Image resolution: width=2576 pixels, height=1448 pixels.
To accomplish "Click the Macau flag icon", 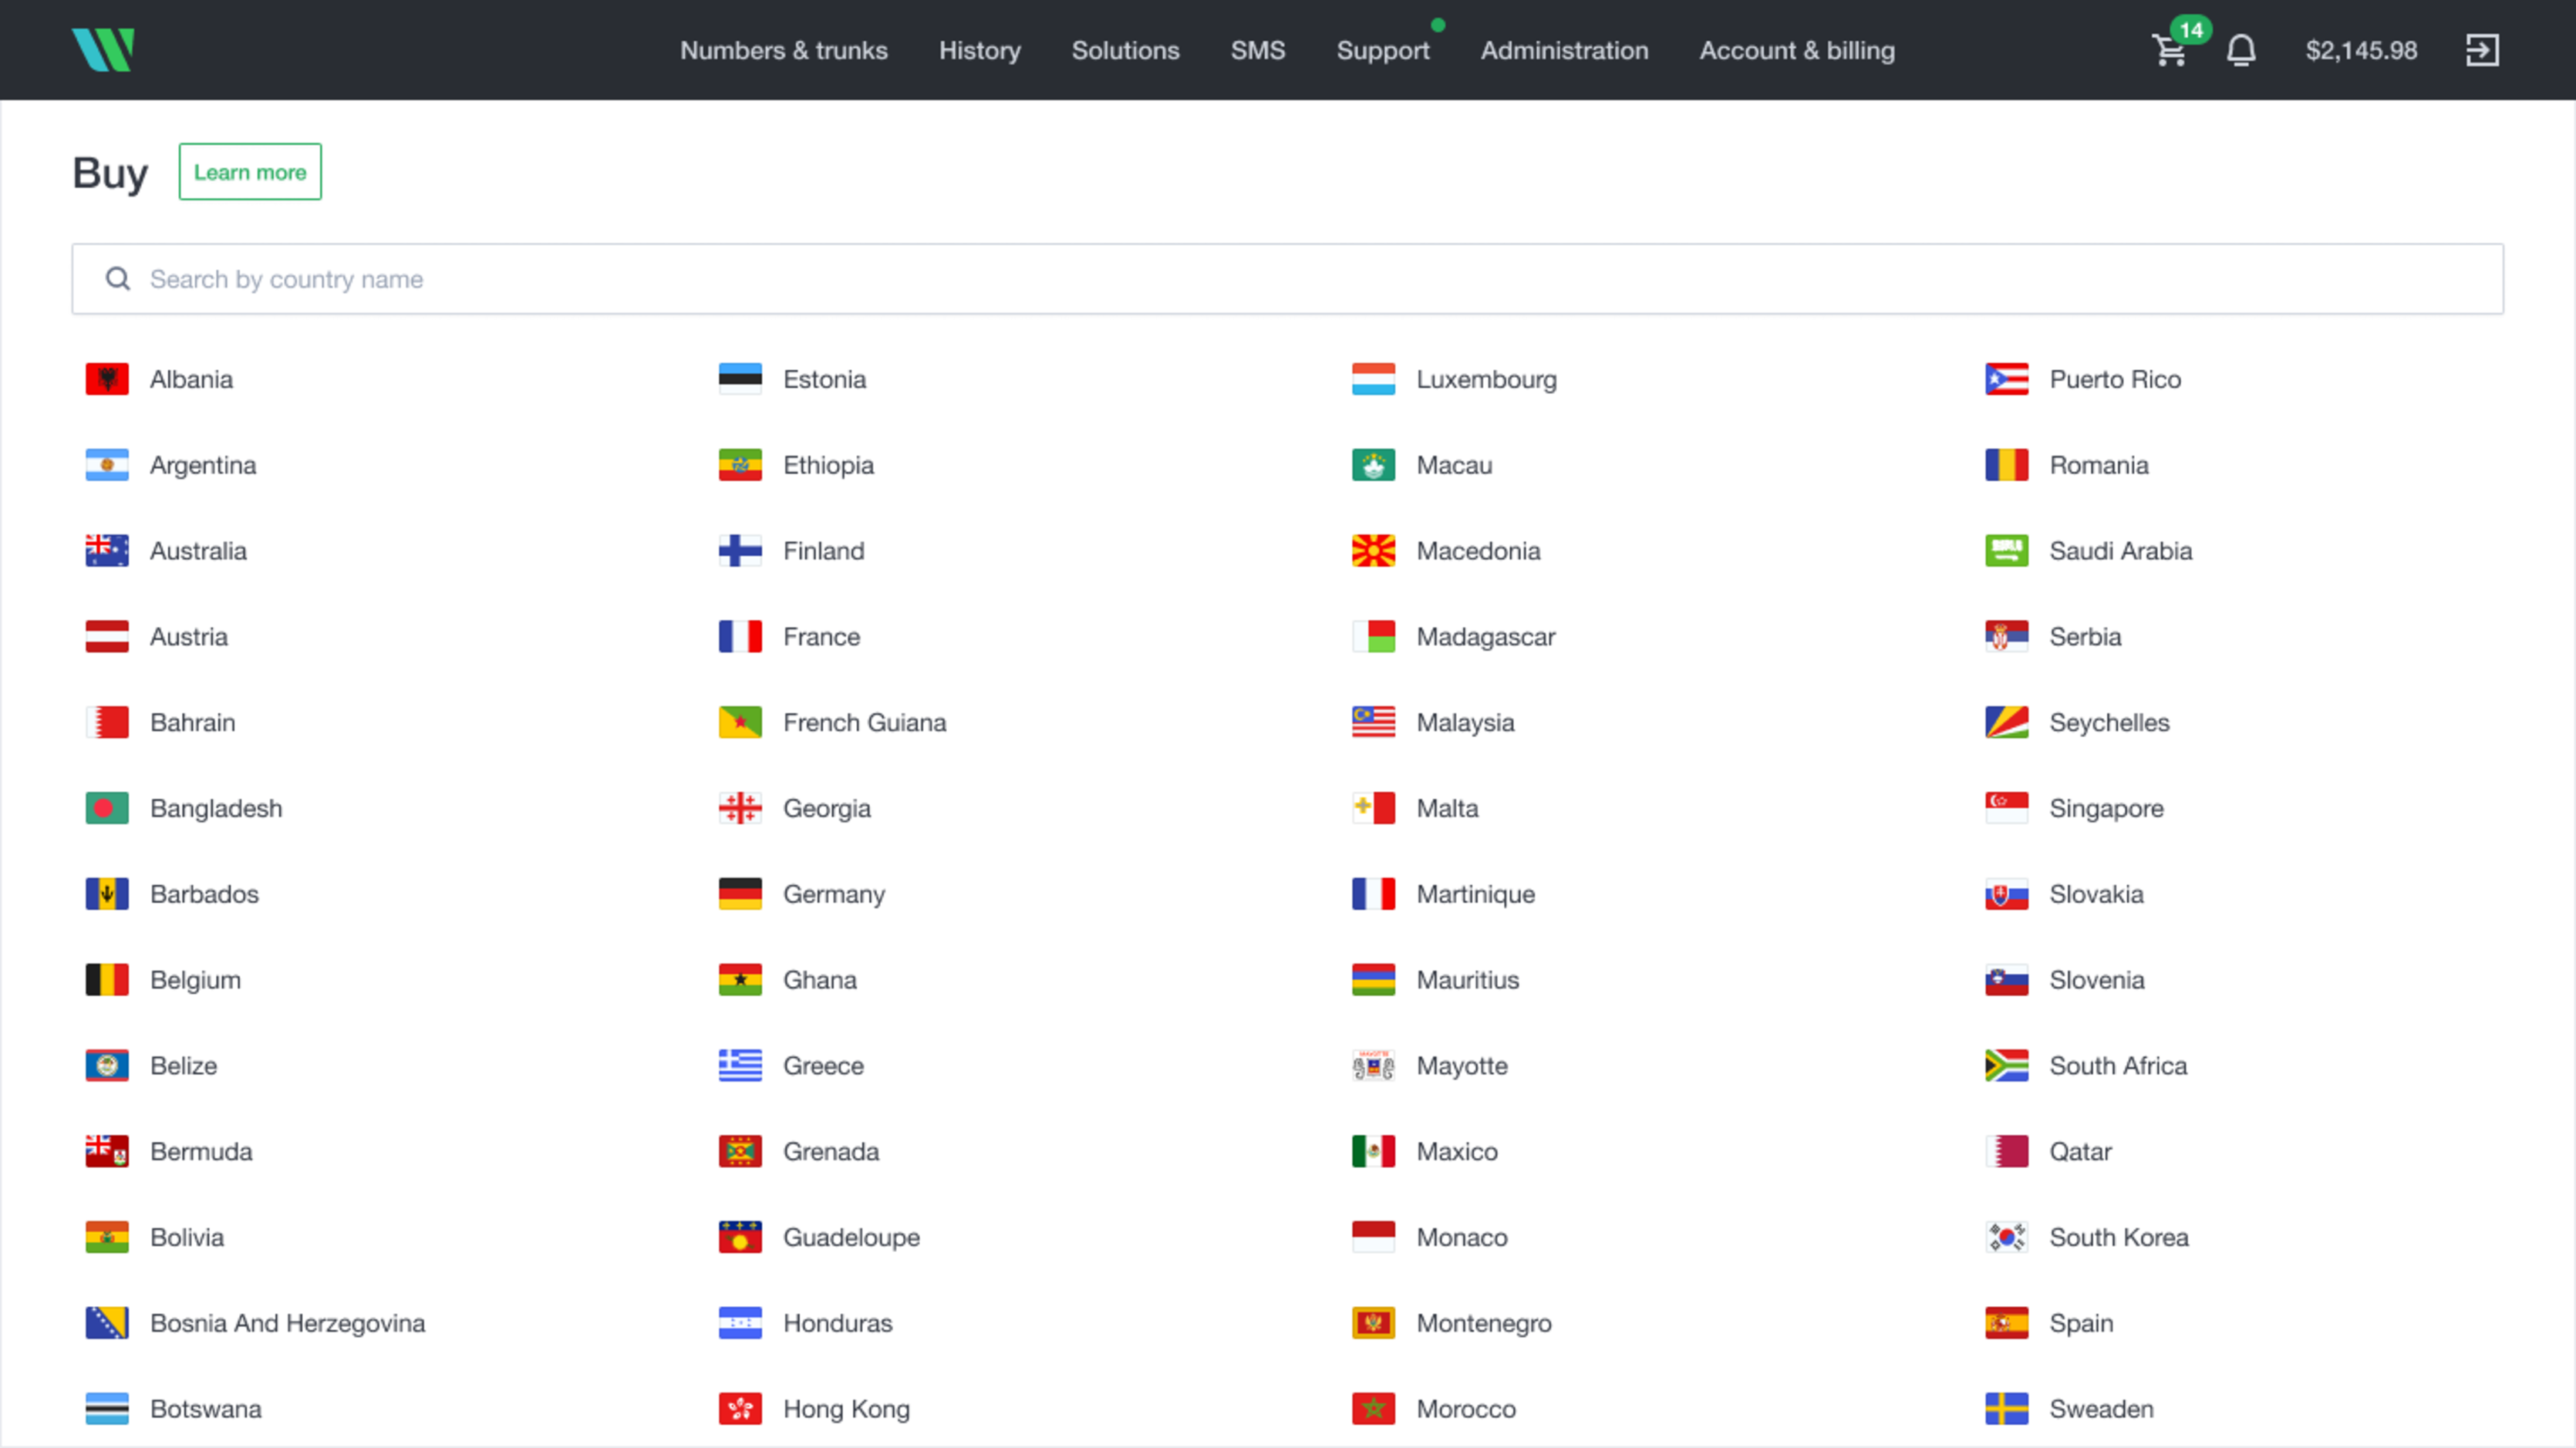I will (1373, 465).
